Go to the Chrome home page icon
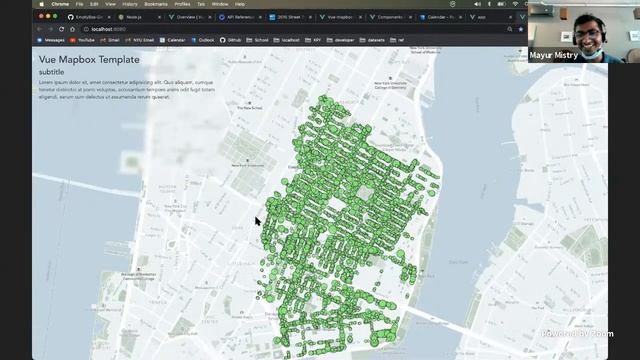The width and height of the screenshot is (640, 360). [x=72, y=29]
